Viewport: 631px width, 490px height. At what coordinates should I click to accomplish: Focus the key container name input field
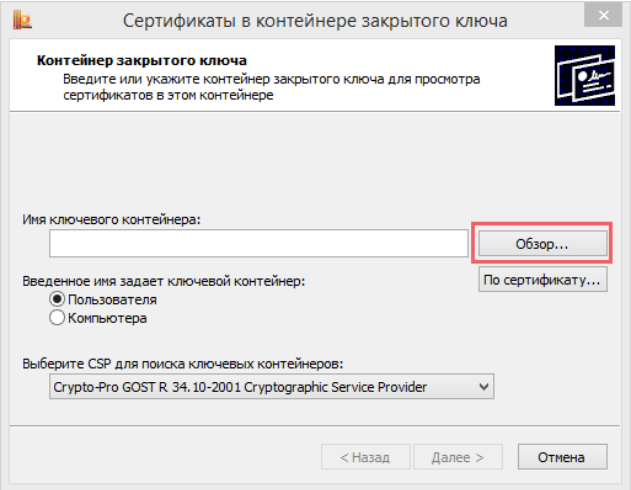[x=259, y=243]
